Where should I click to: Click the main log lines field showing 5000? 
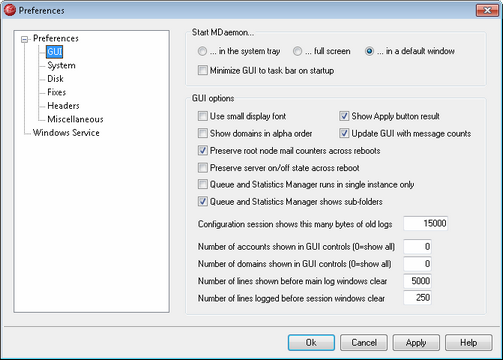417,281
